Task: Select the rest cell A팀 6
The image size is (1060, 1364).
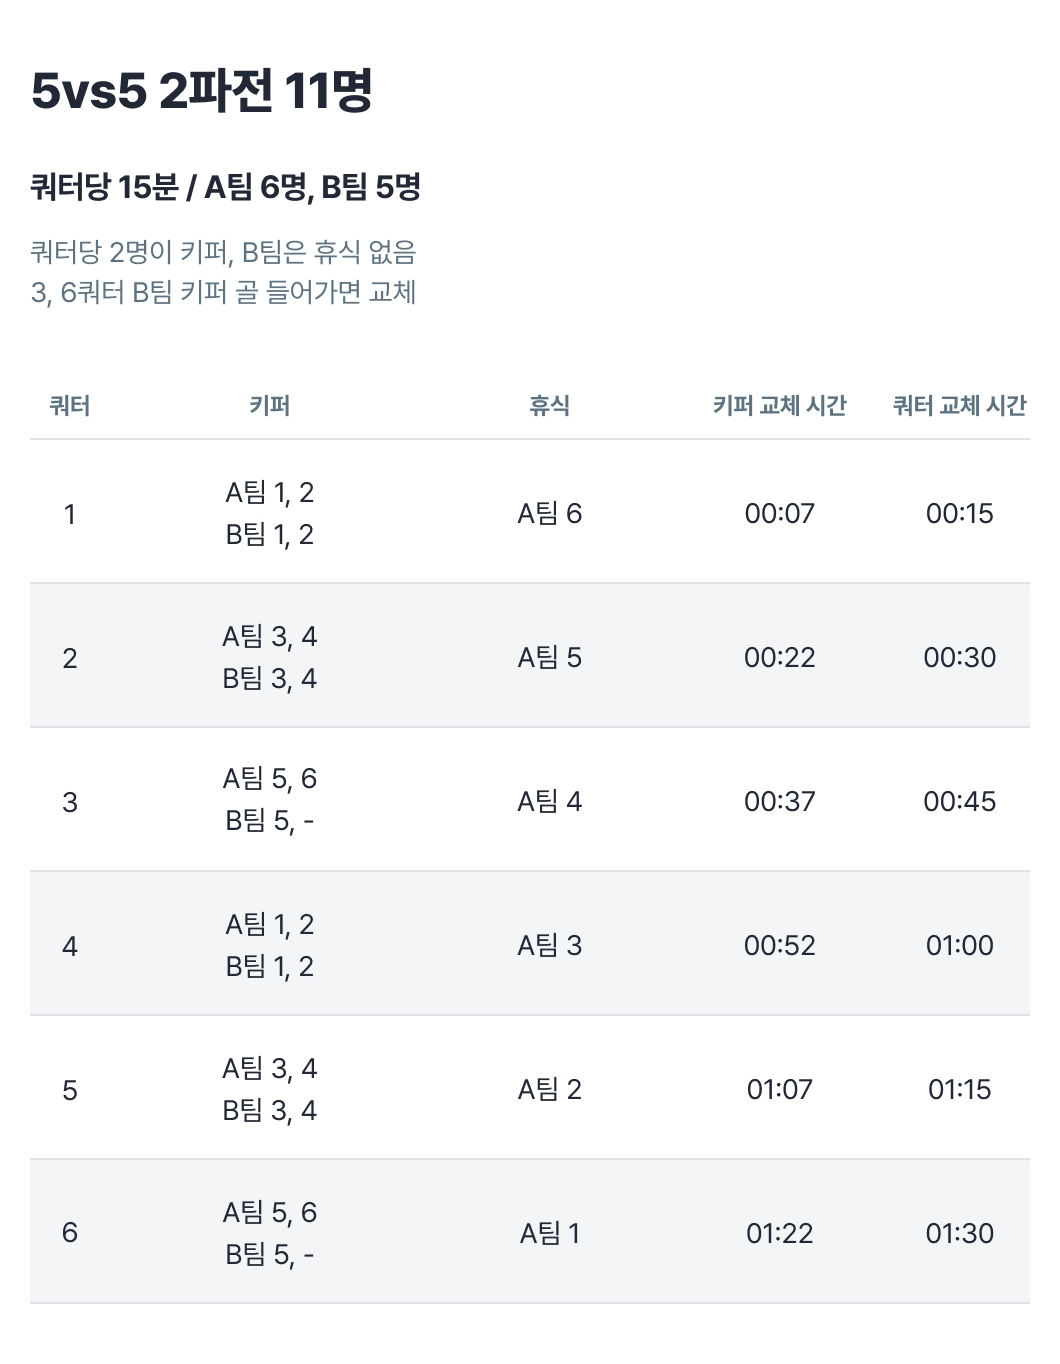Action: click(549, 513)
